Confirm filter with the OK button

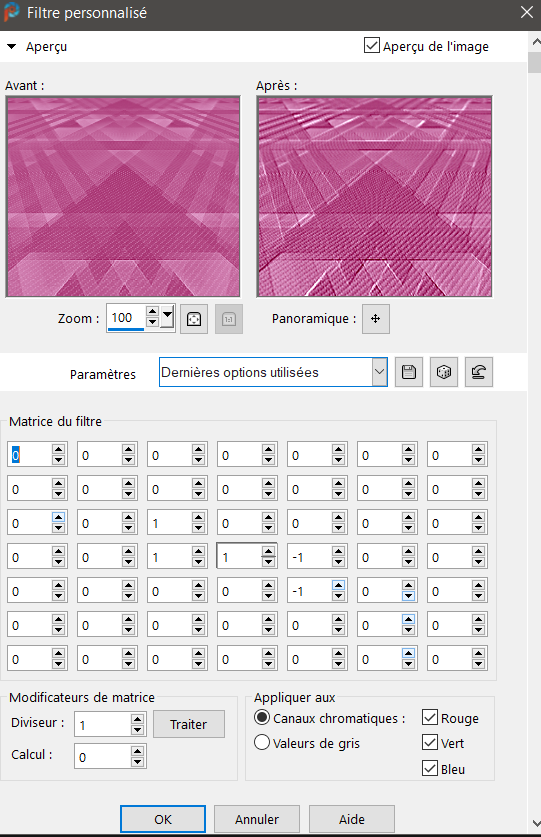(163, 819)
